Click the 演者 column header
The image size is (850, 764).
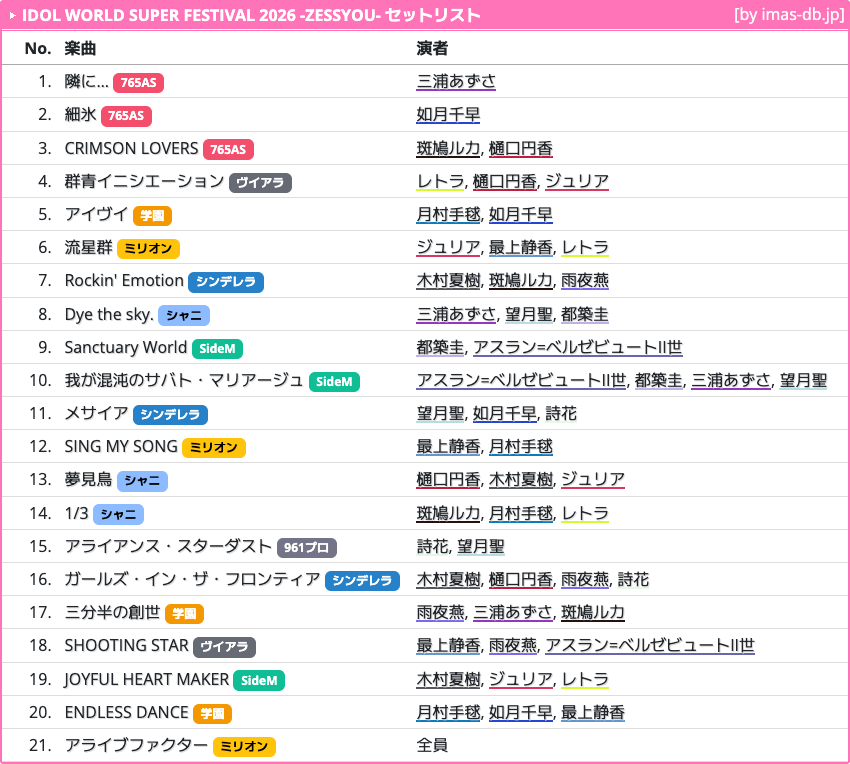coord(432,48)
